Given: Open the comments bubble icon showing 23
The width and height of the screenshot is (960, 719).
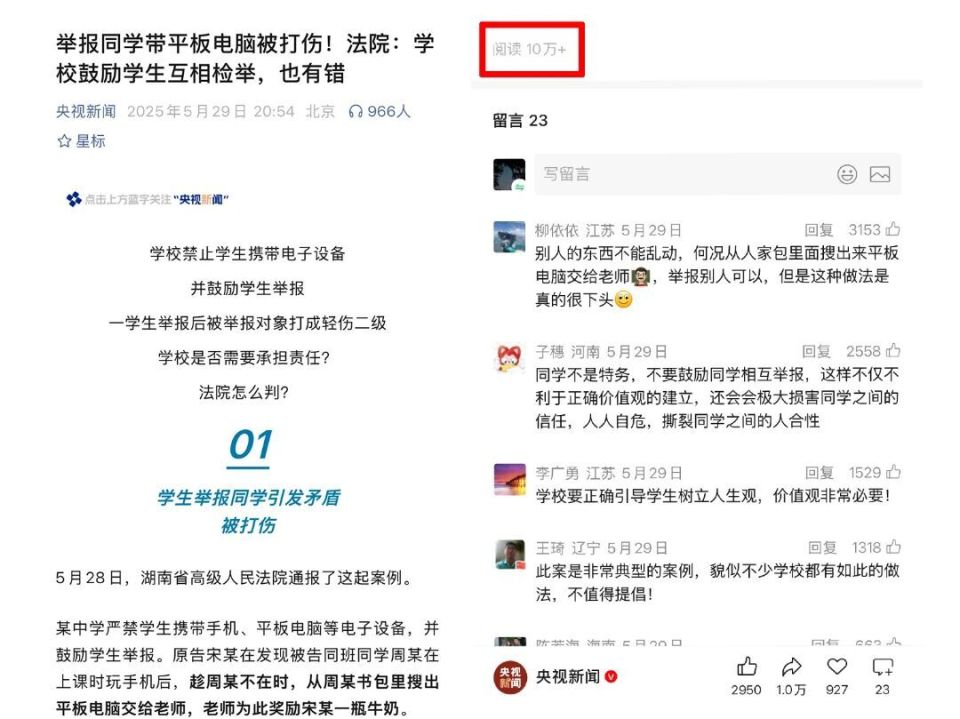Looking at the screenshot, I should pos(882,666).
